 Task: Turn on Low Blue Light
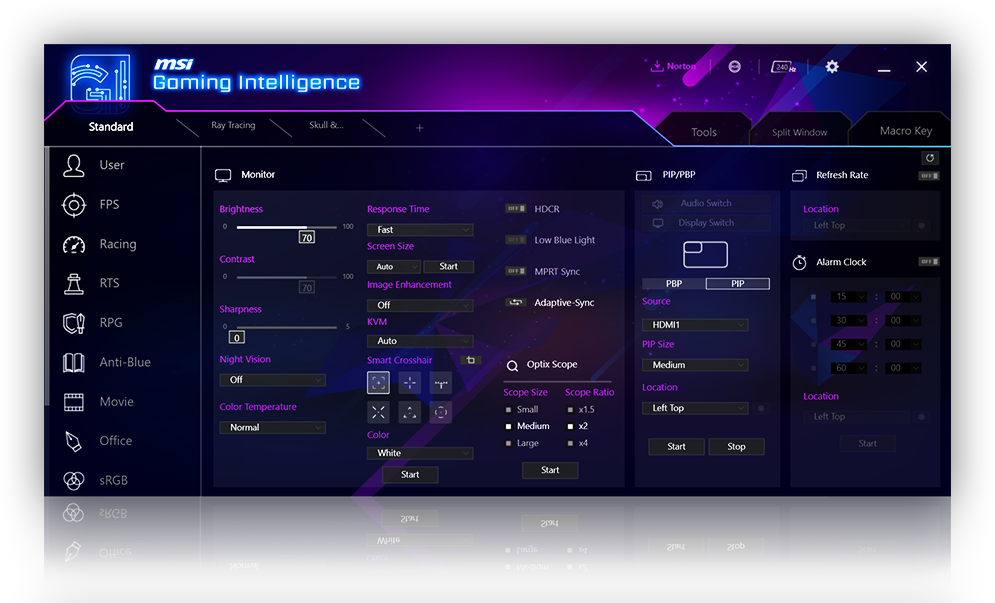tap(514, 240)
